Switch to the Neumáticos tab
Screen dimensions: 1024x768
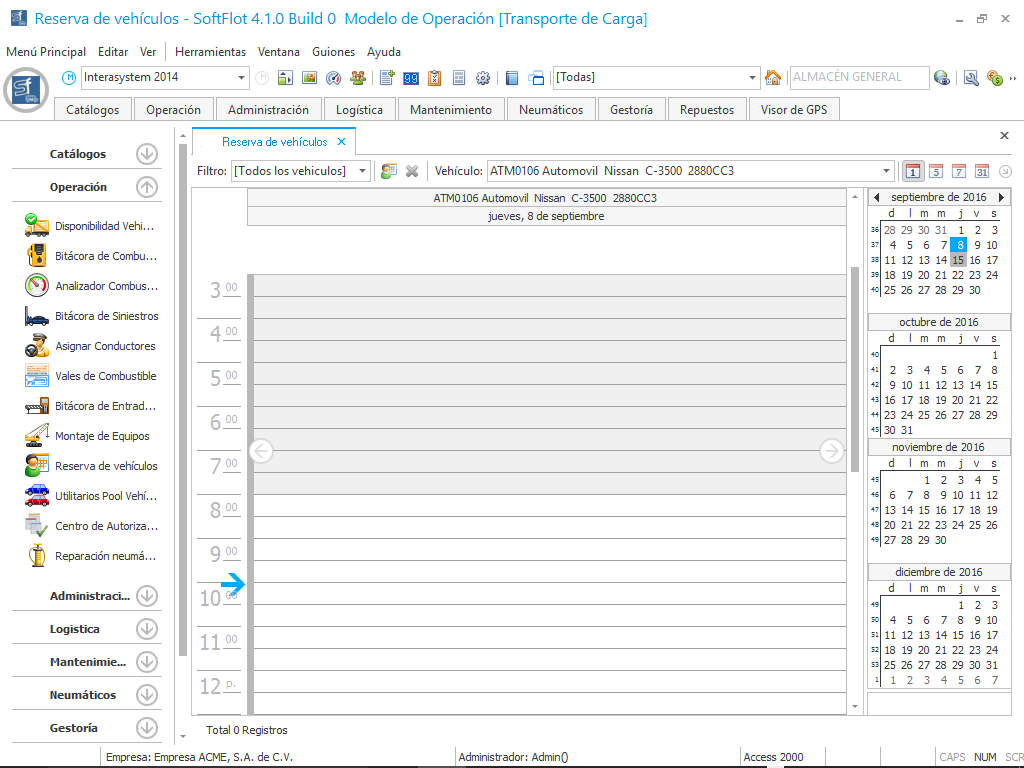click(x=551, y=110)
